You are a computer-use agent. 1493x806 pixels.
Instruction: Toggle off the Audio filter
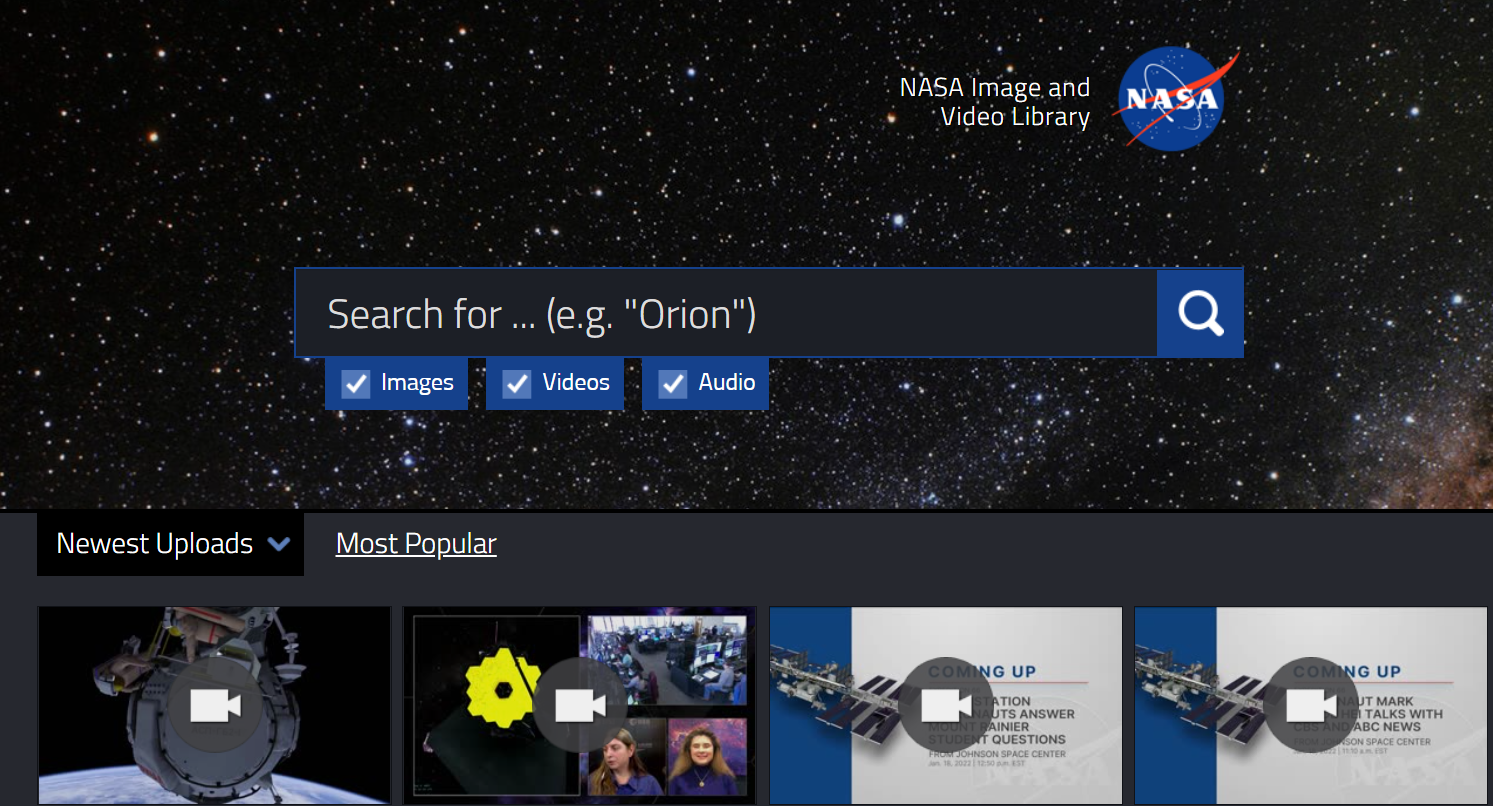[x=672, y=383]
